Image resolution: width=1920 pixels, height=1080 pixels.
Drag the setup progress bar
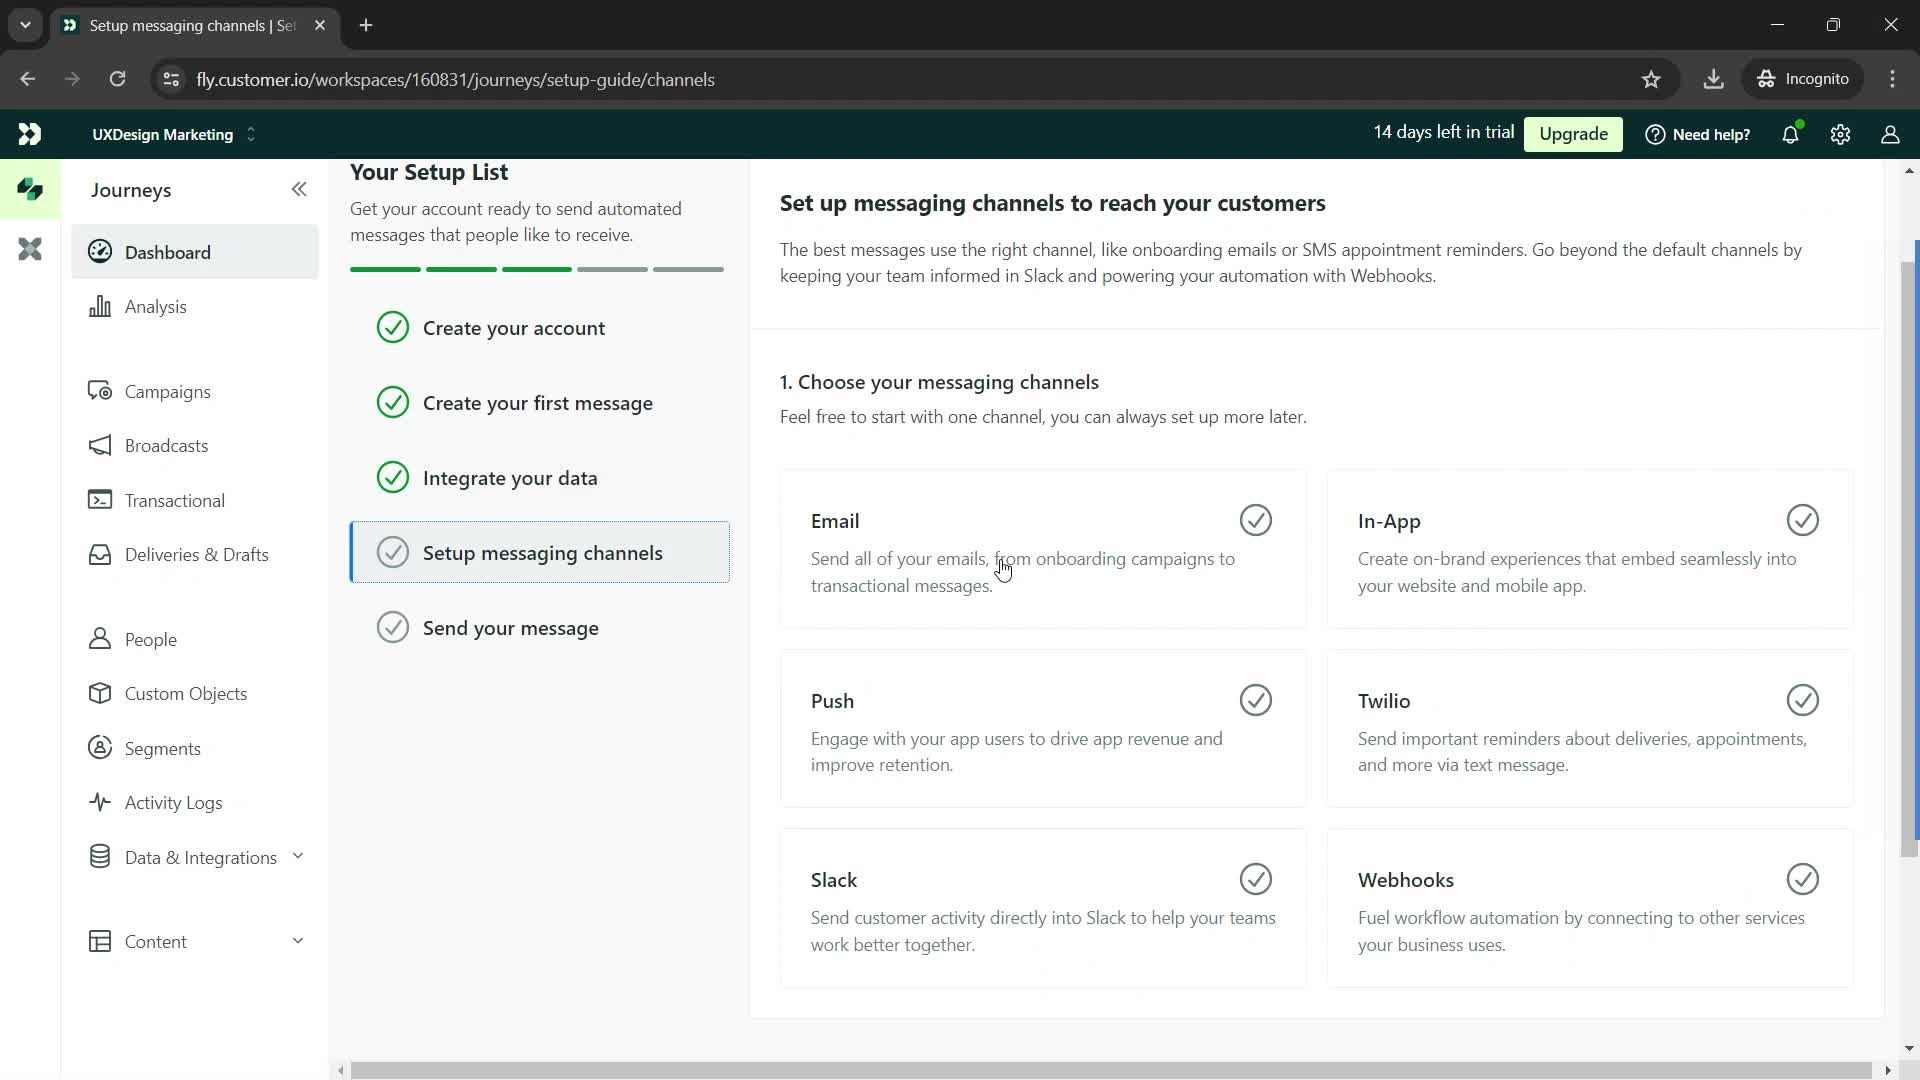[x=537, y=269]
